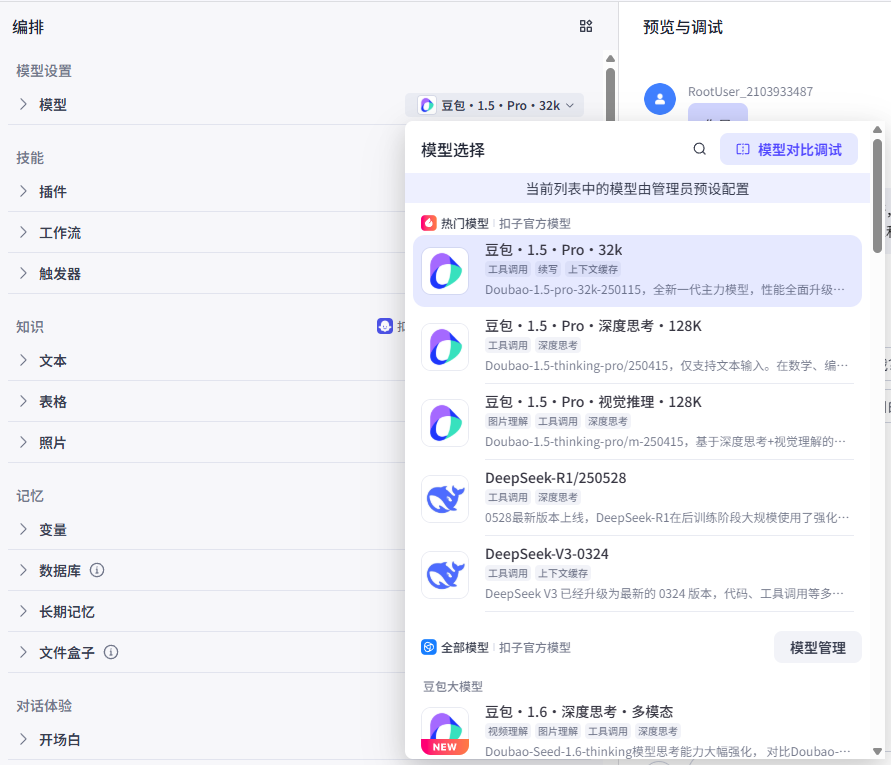Image resolution: width=891 pixels, height=765 pixels.
Task: Click the 工具调用 tag on 豆包 1.5 Pro 32k
Action: [x=508, y=269]
